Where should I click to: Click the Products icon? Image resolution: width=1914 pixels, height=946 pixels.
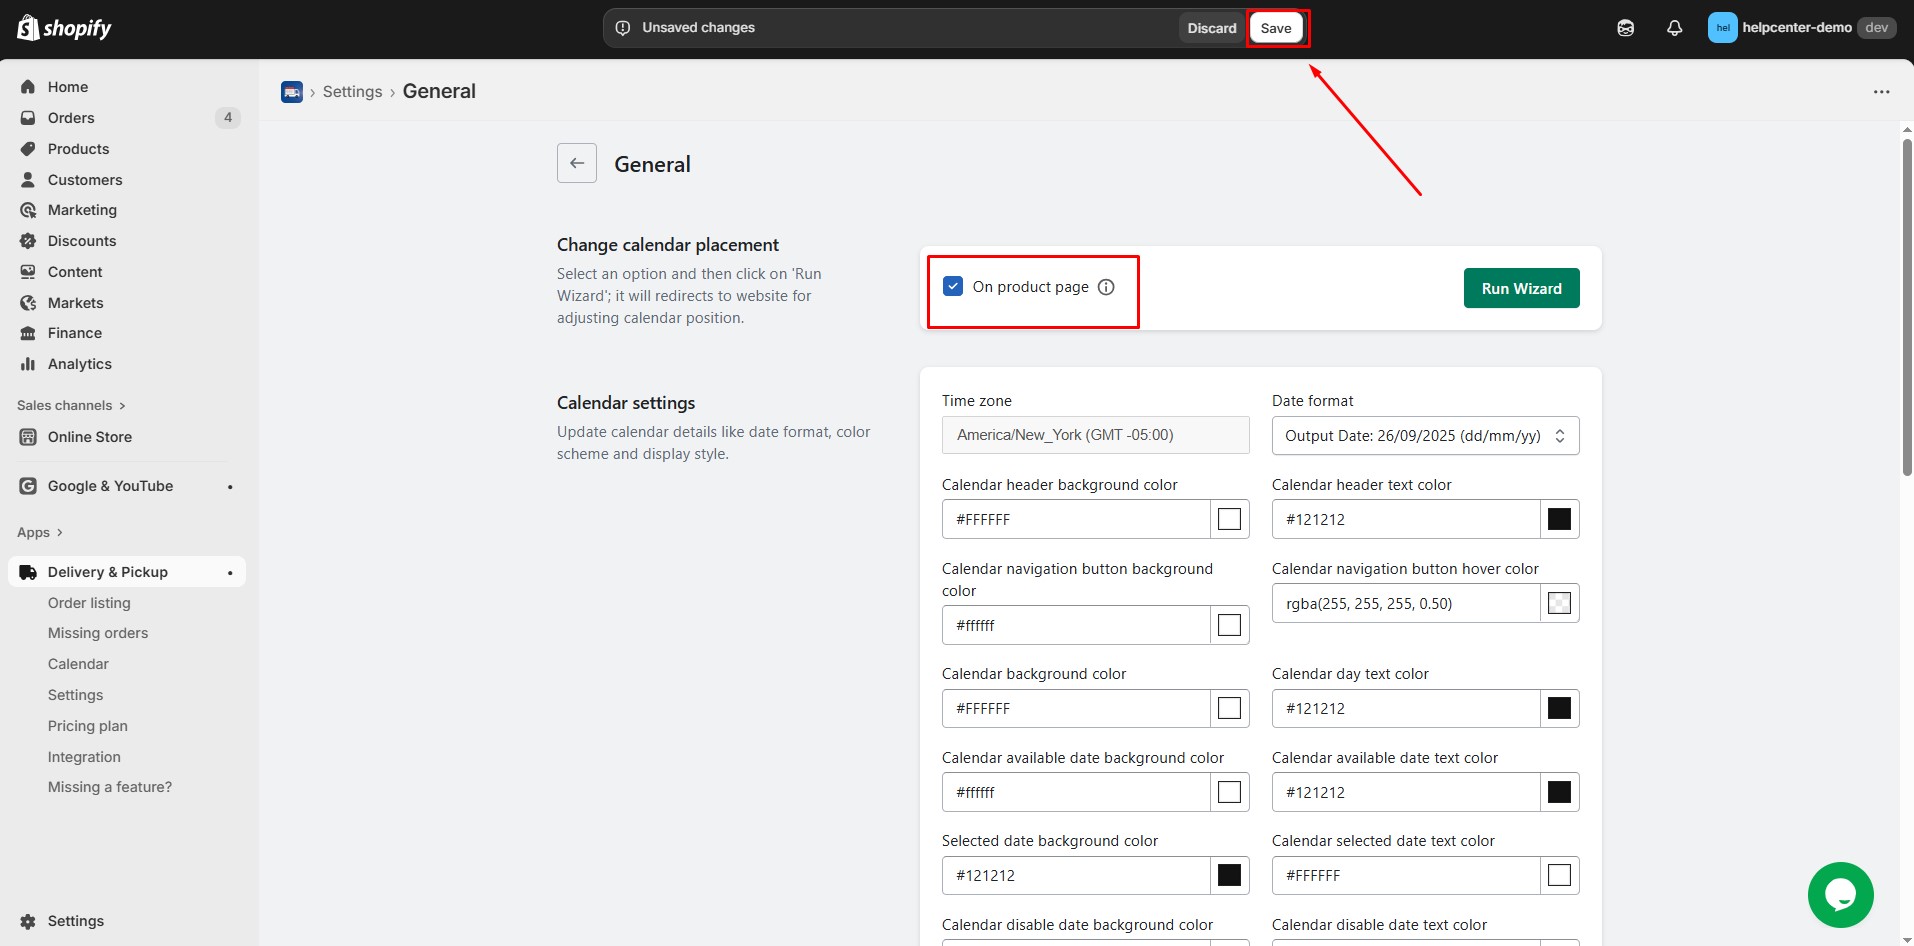29,148
